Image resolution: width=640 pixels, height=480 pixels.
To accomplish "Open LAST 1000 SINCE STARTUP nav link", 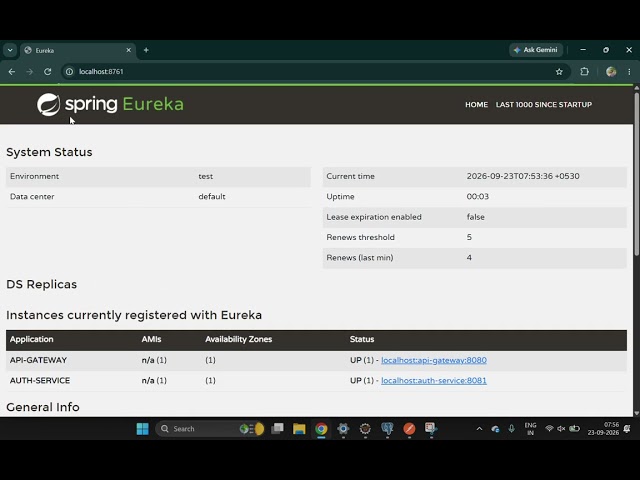I will click(x=544, y=104).
